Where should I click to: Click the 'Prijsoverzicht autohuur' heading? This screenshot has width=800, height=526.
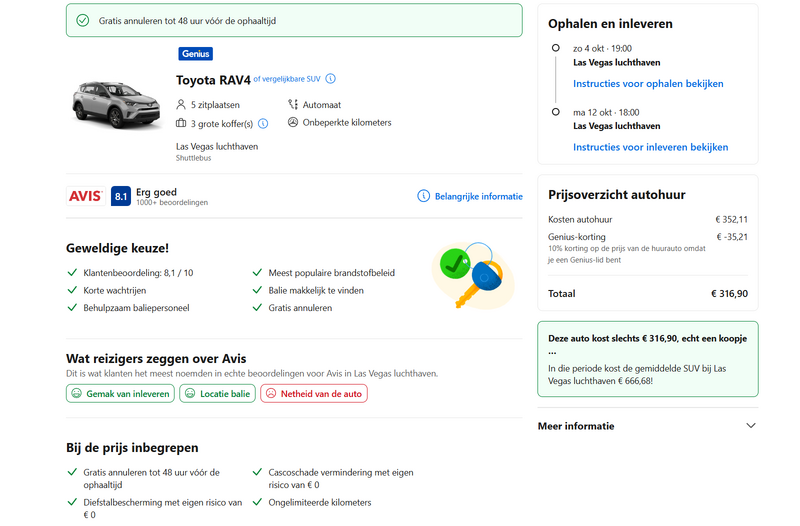click(x=617, y=194)
